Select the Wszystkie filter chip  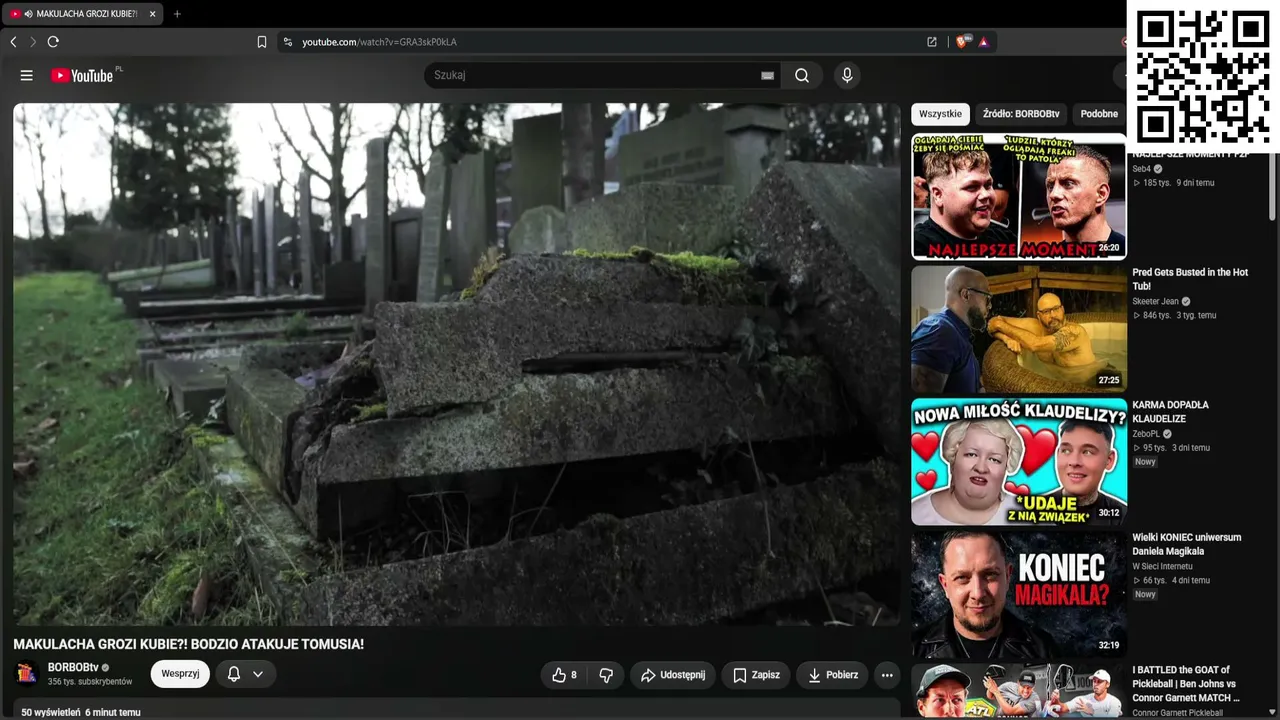tap(941, 114)
